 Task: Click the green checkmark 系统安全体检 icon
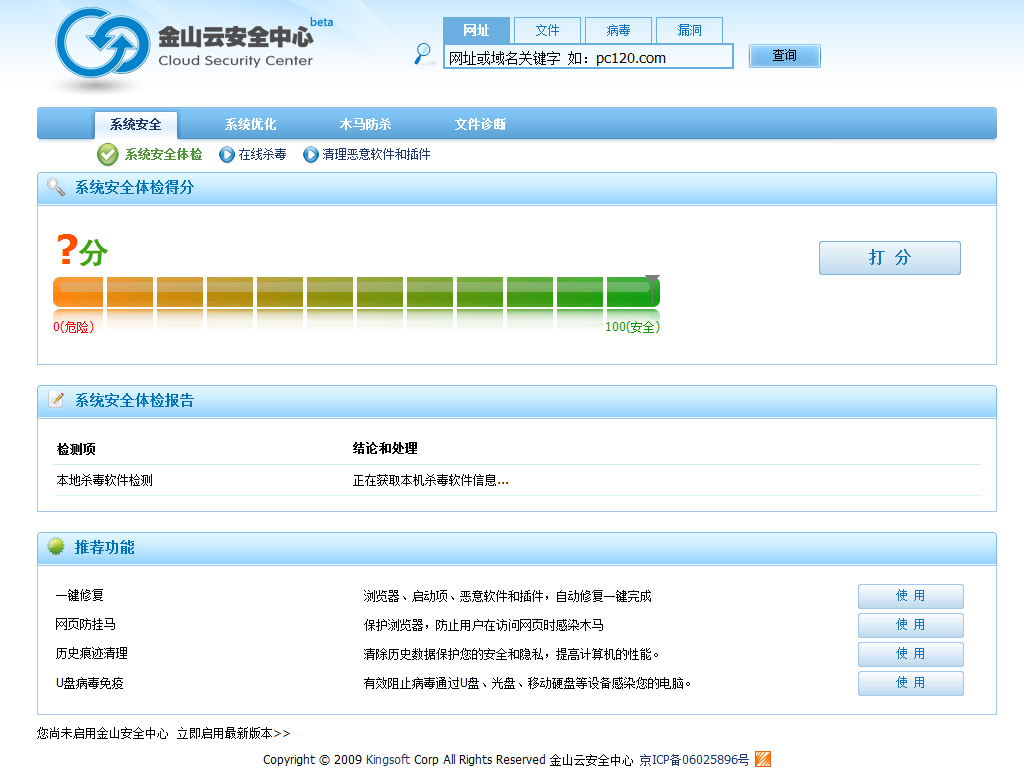pyautogui.click(x=108, y=154)
